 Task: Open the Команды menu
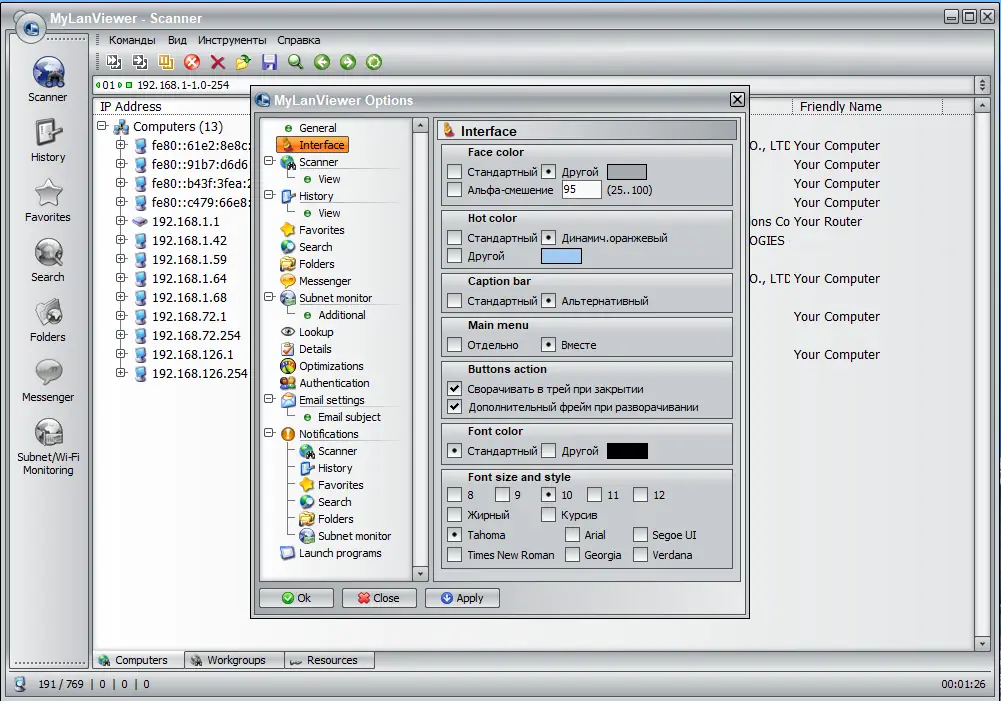[x=132, y=40]
